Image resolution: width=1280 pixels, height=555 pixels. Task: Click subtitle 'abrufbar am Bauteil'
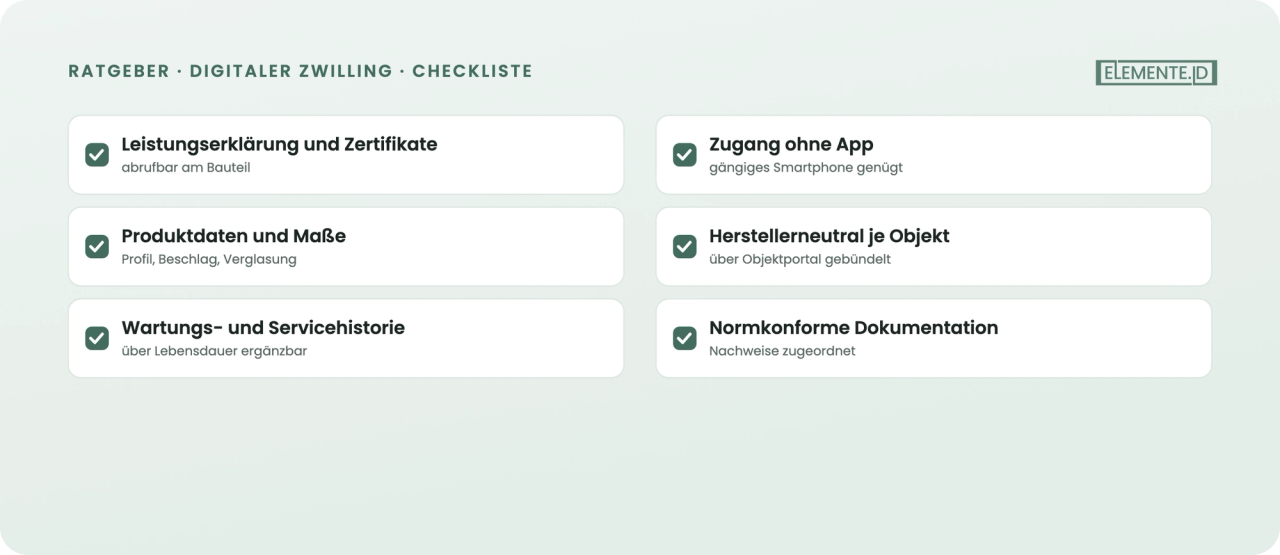tap(186, 168)
